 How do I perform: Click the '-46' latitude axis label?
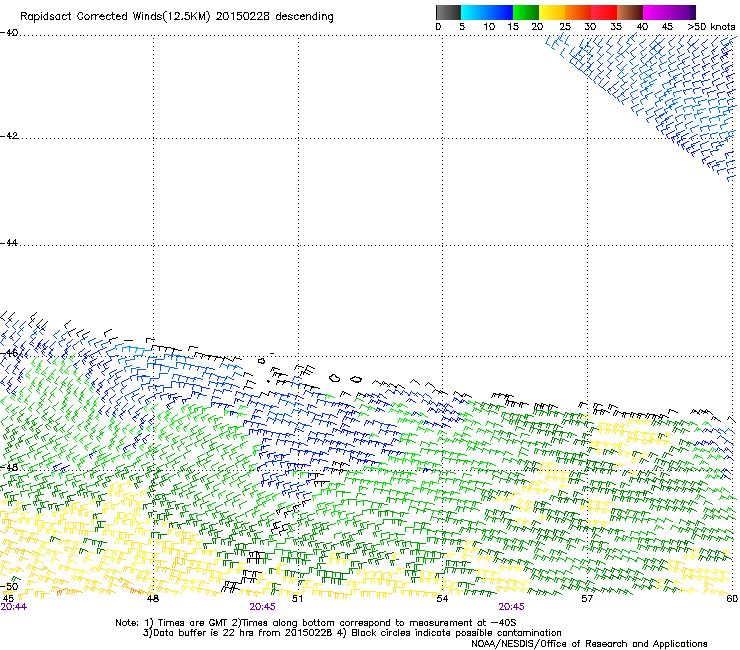(9, 353)
